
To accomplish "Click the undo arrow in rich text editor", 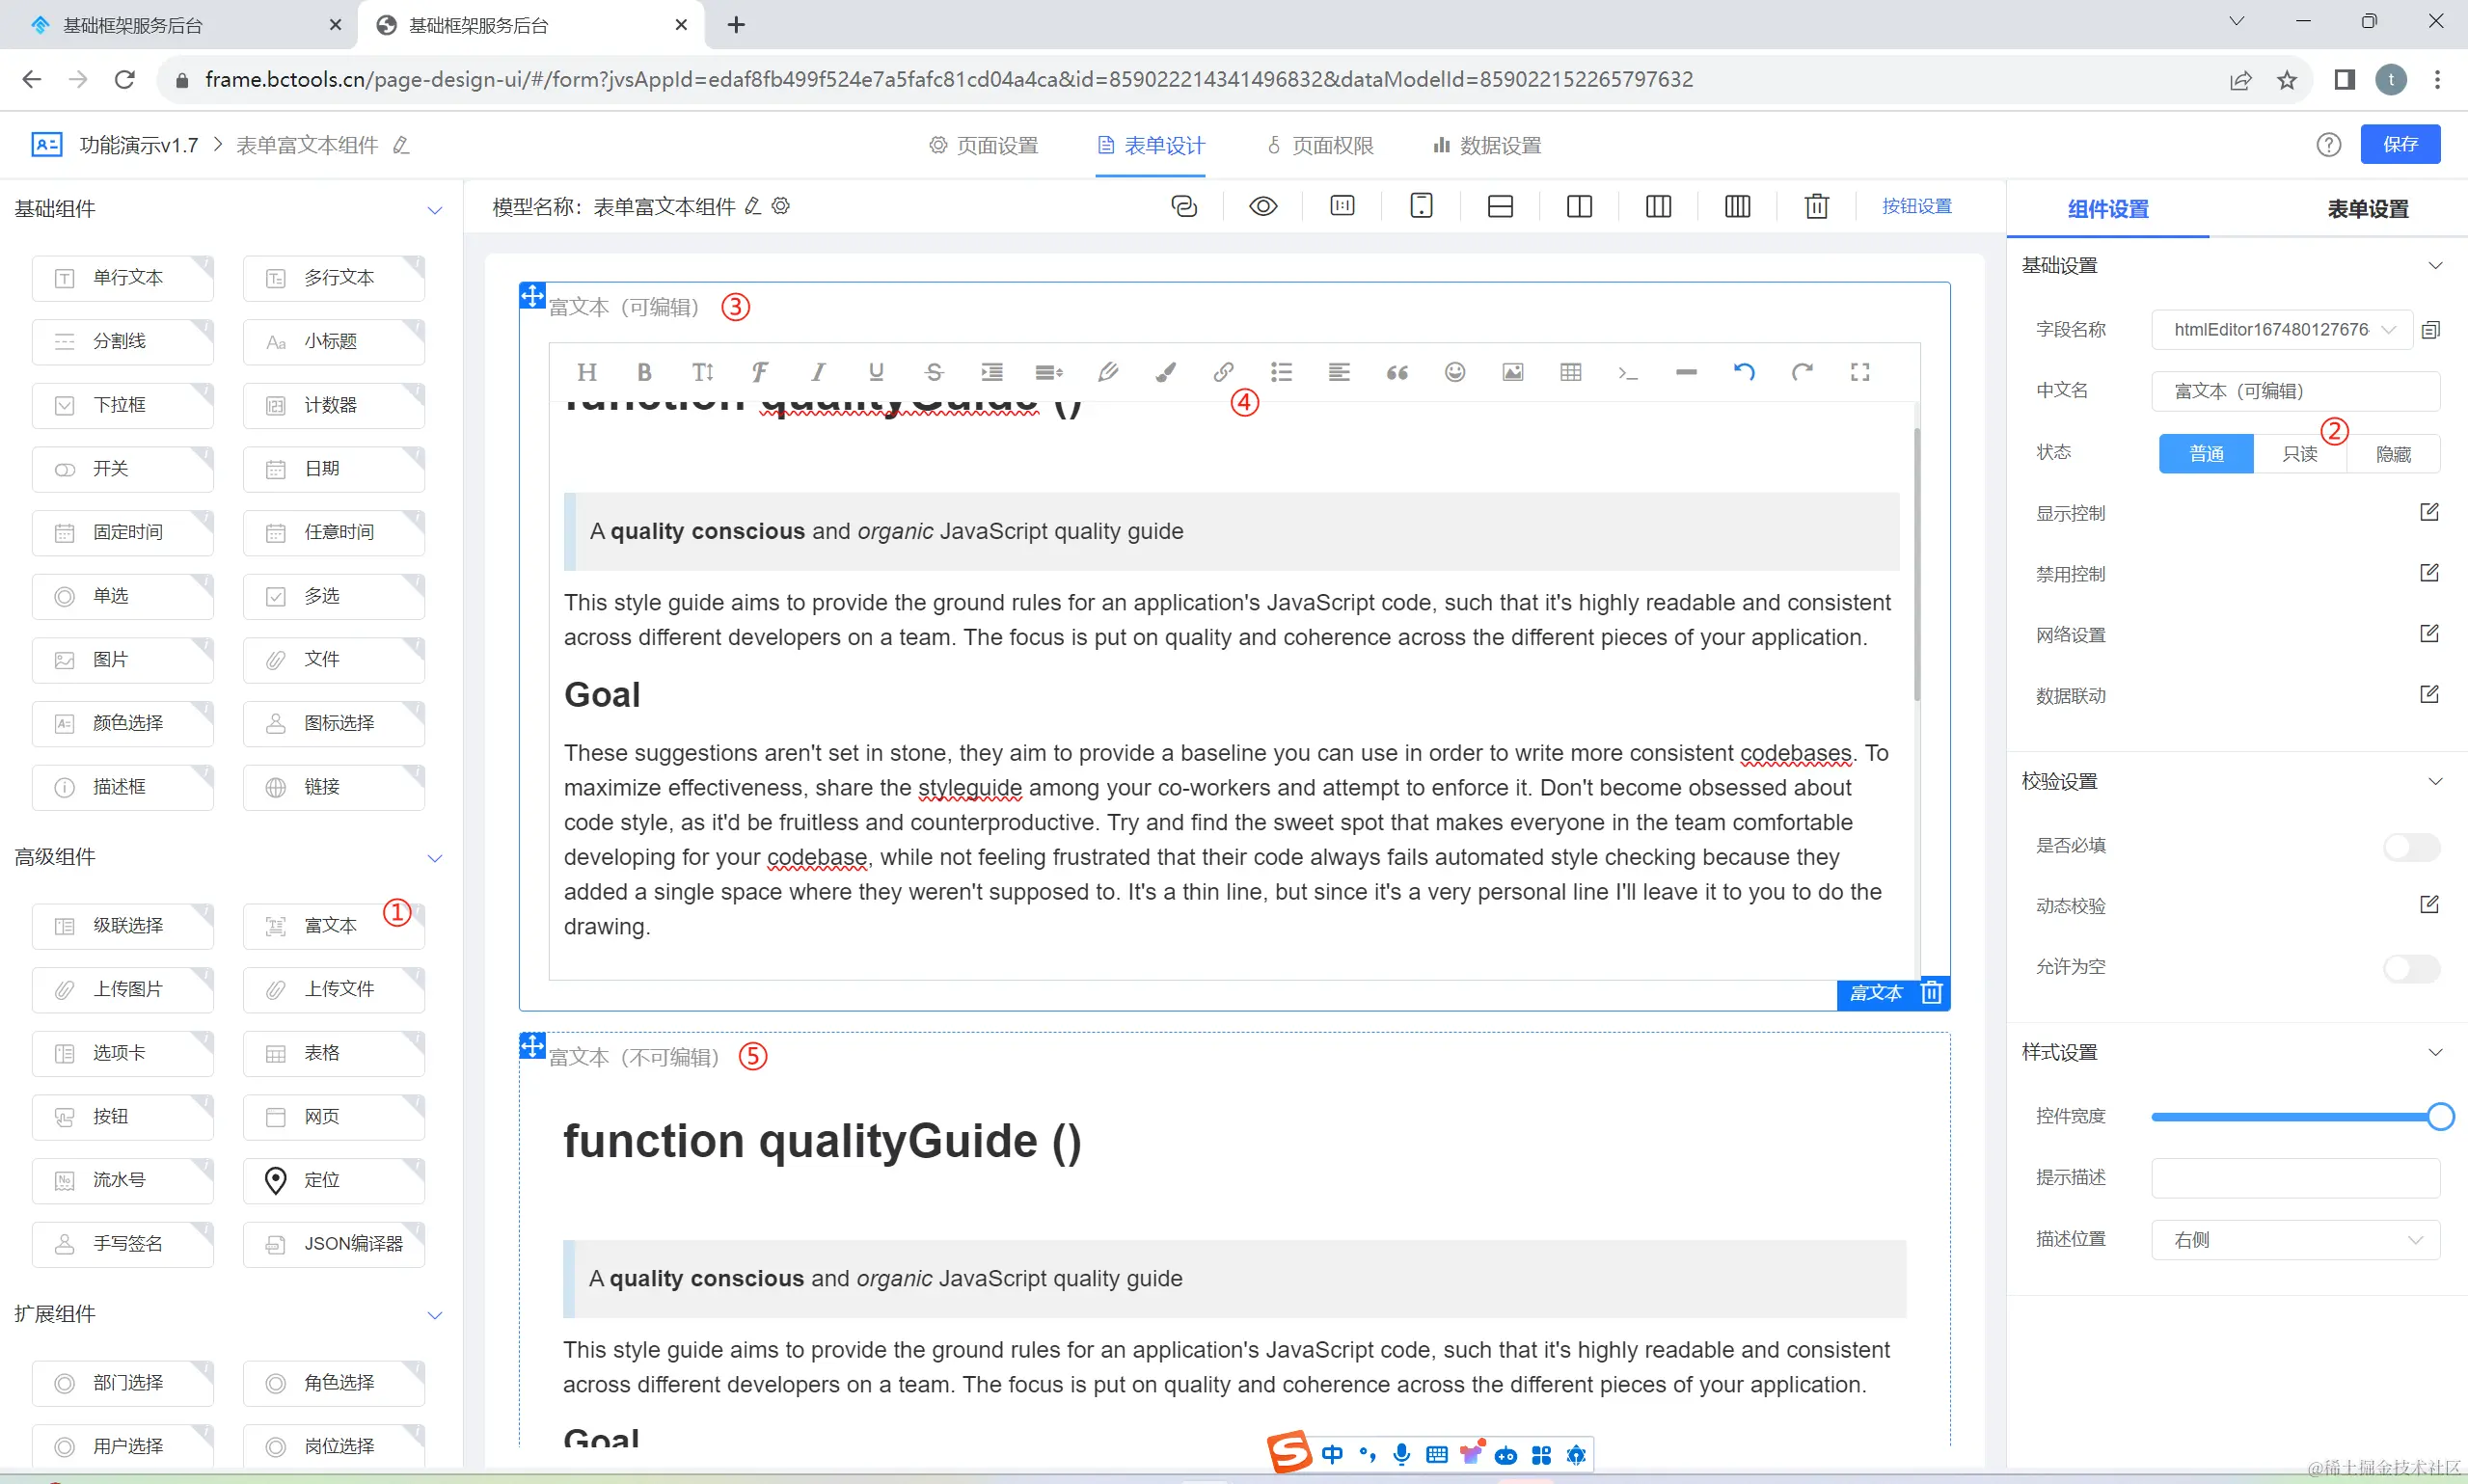I will click(x=1744, y=372).
